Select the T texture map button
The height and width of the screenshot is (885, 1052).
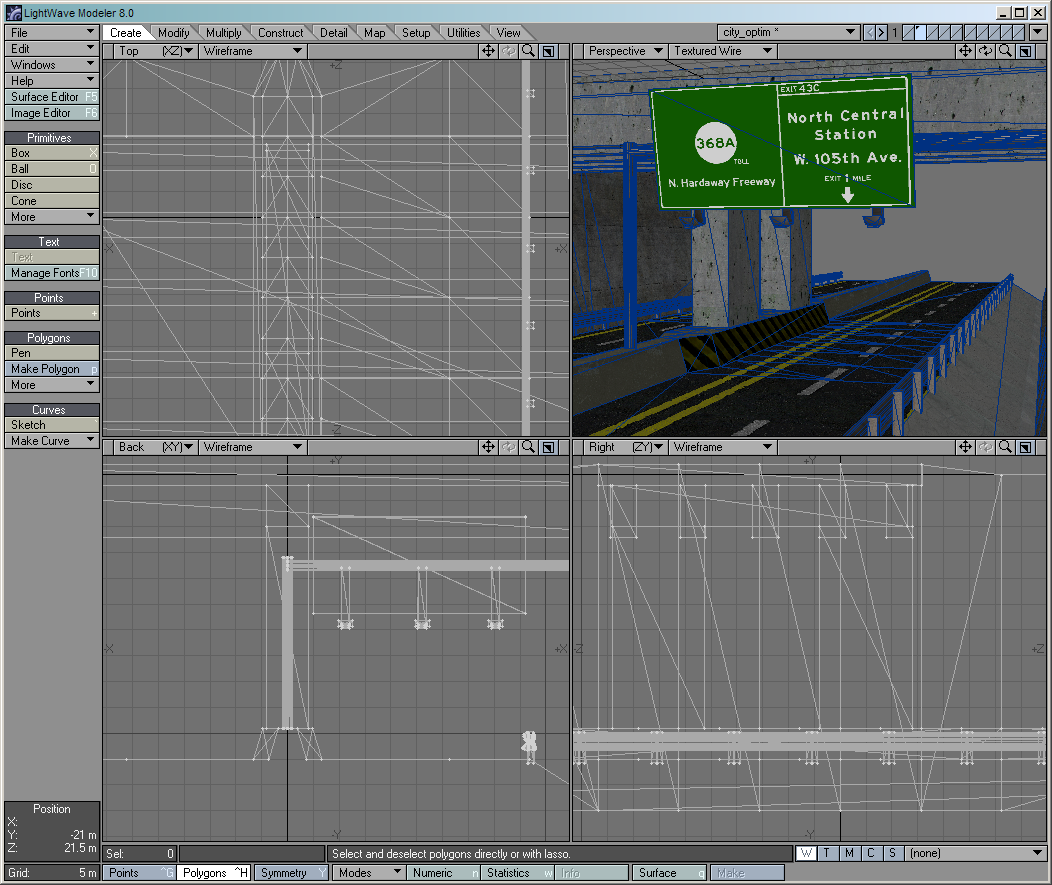coord(827,853)
